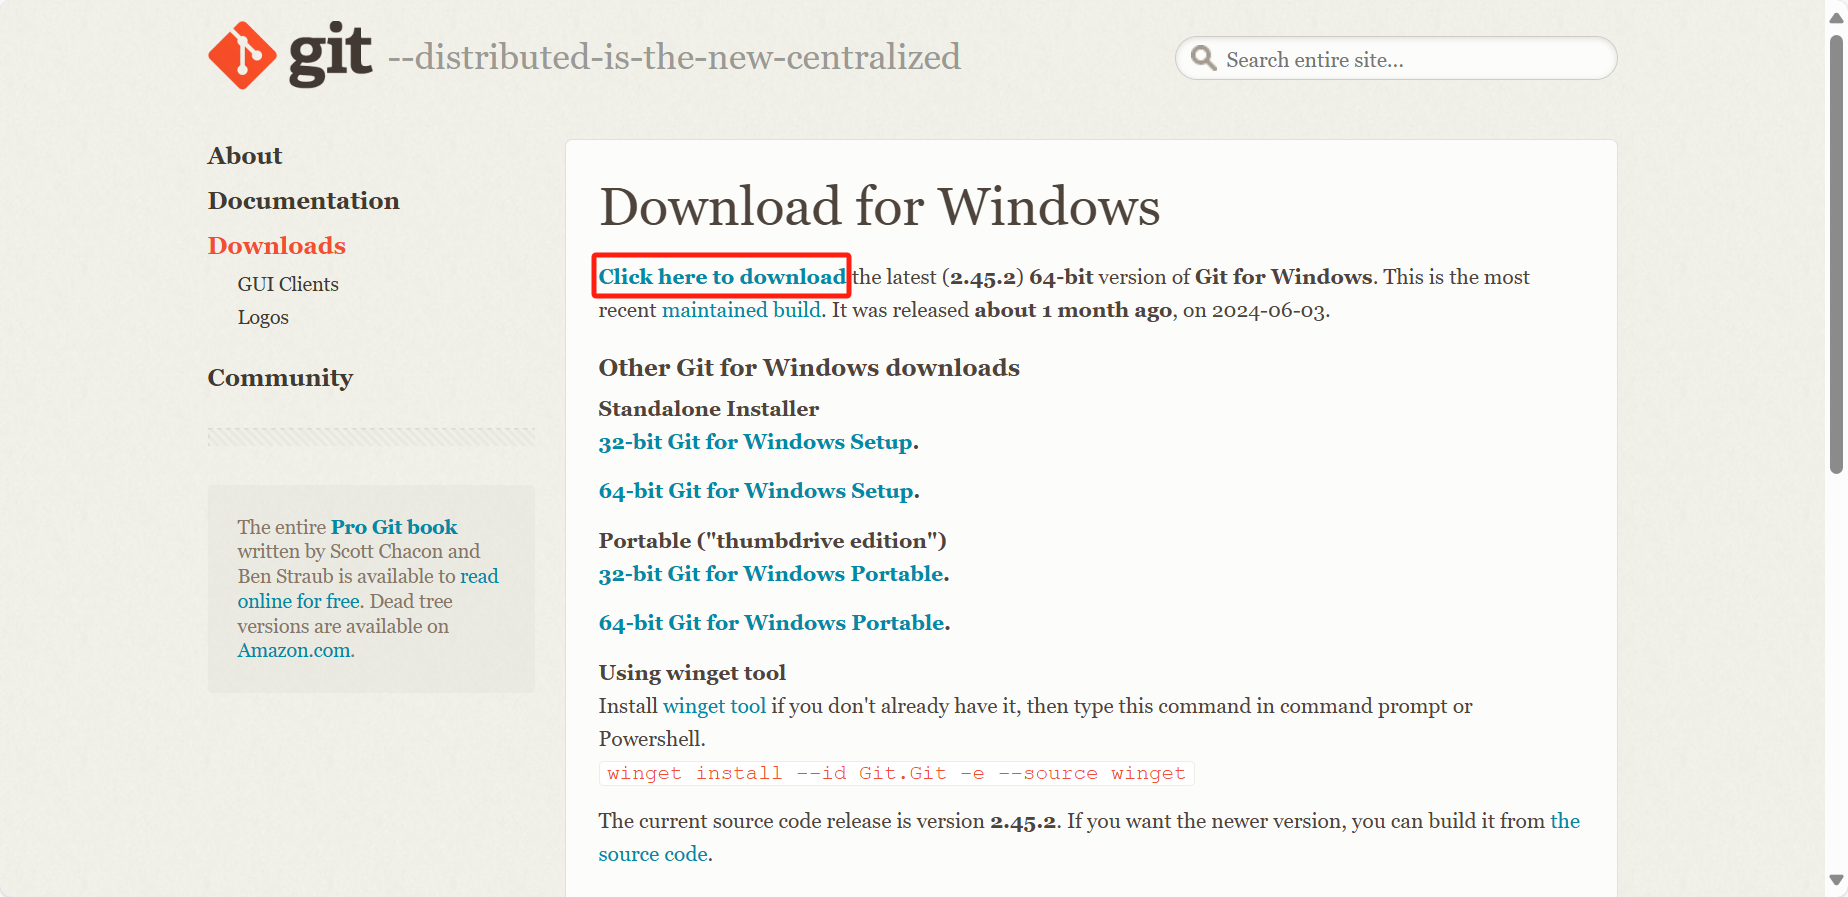Image resolution: width=1848 pixels, height=897 pixels.
Task: Open the Amazon.com link
Action: tap(296, 651)
